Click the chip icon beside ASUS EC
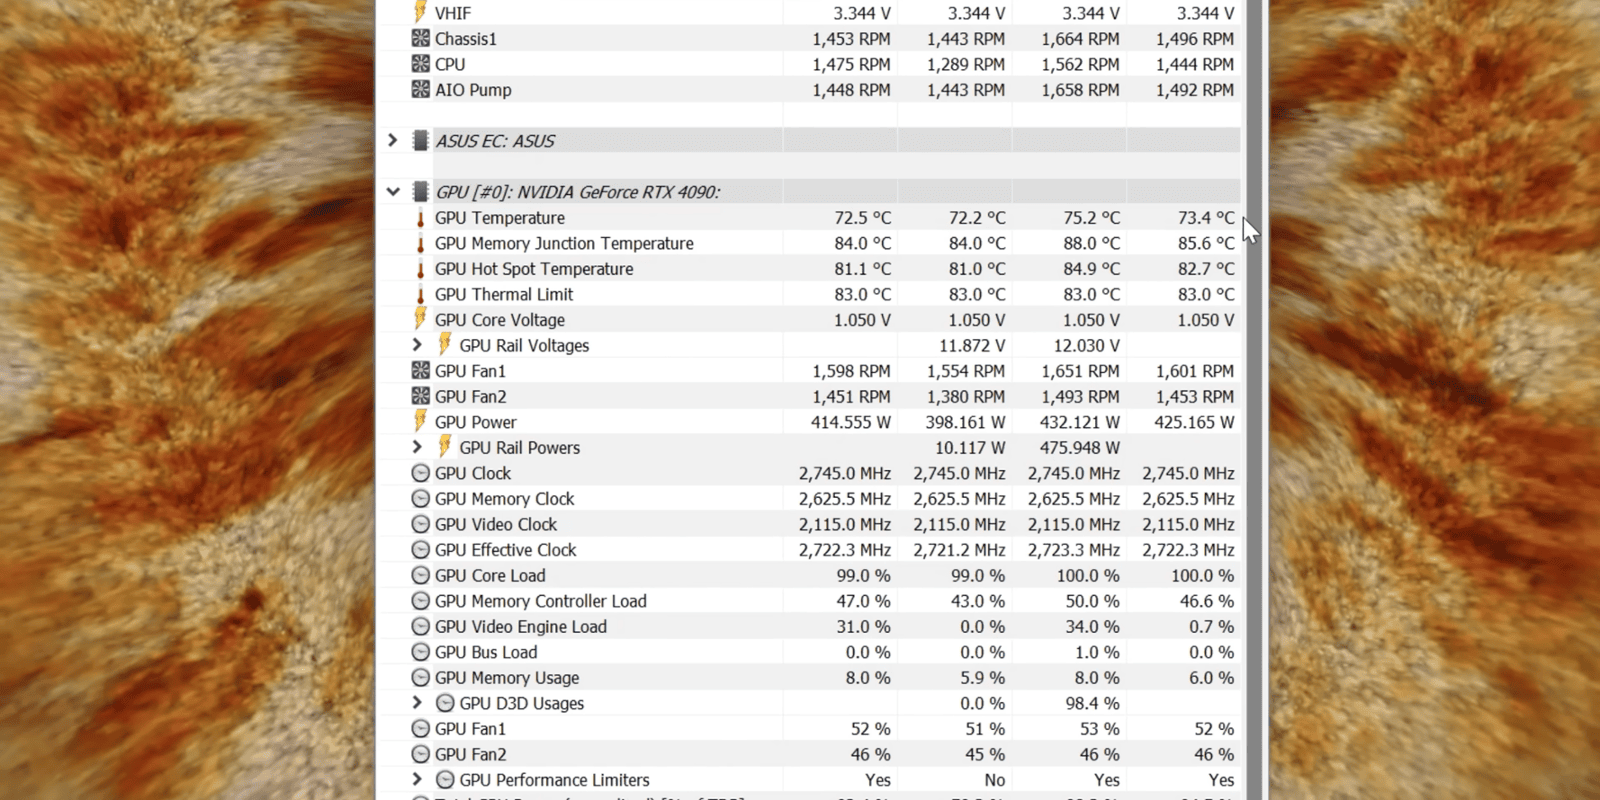The width and height of the screenshot is (1600, 800). pos(421,141)
